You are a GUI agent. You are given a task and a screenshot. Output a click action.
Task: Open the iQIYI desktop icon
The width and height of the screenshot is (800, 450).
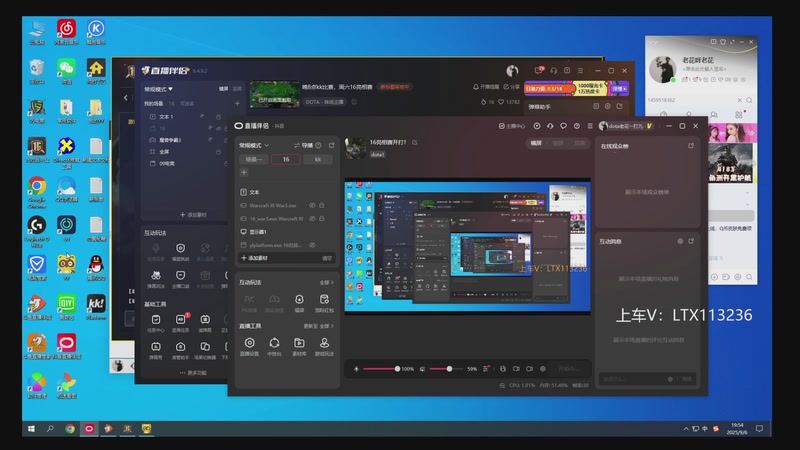click(66, 307)
